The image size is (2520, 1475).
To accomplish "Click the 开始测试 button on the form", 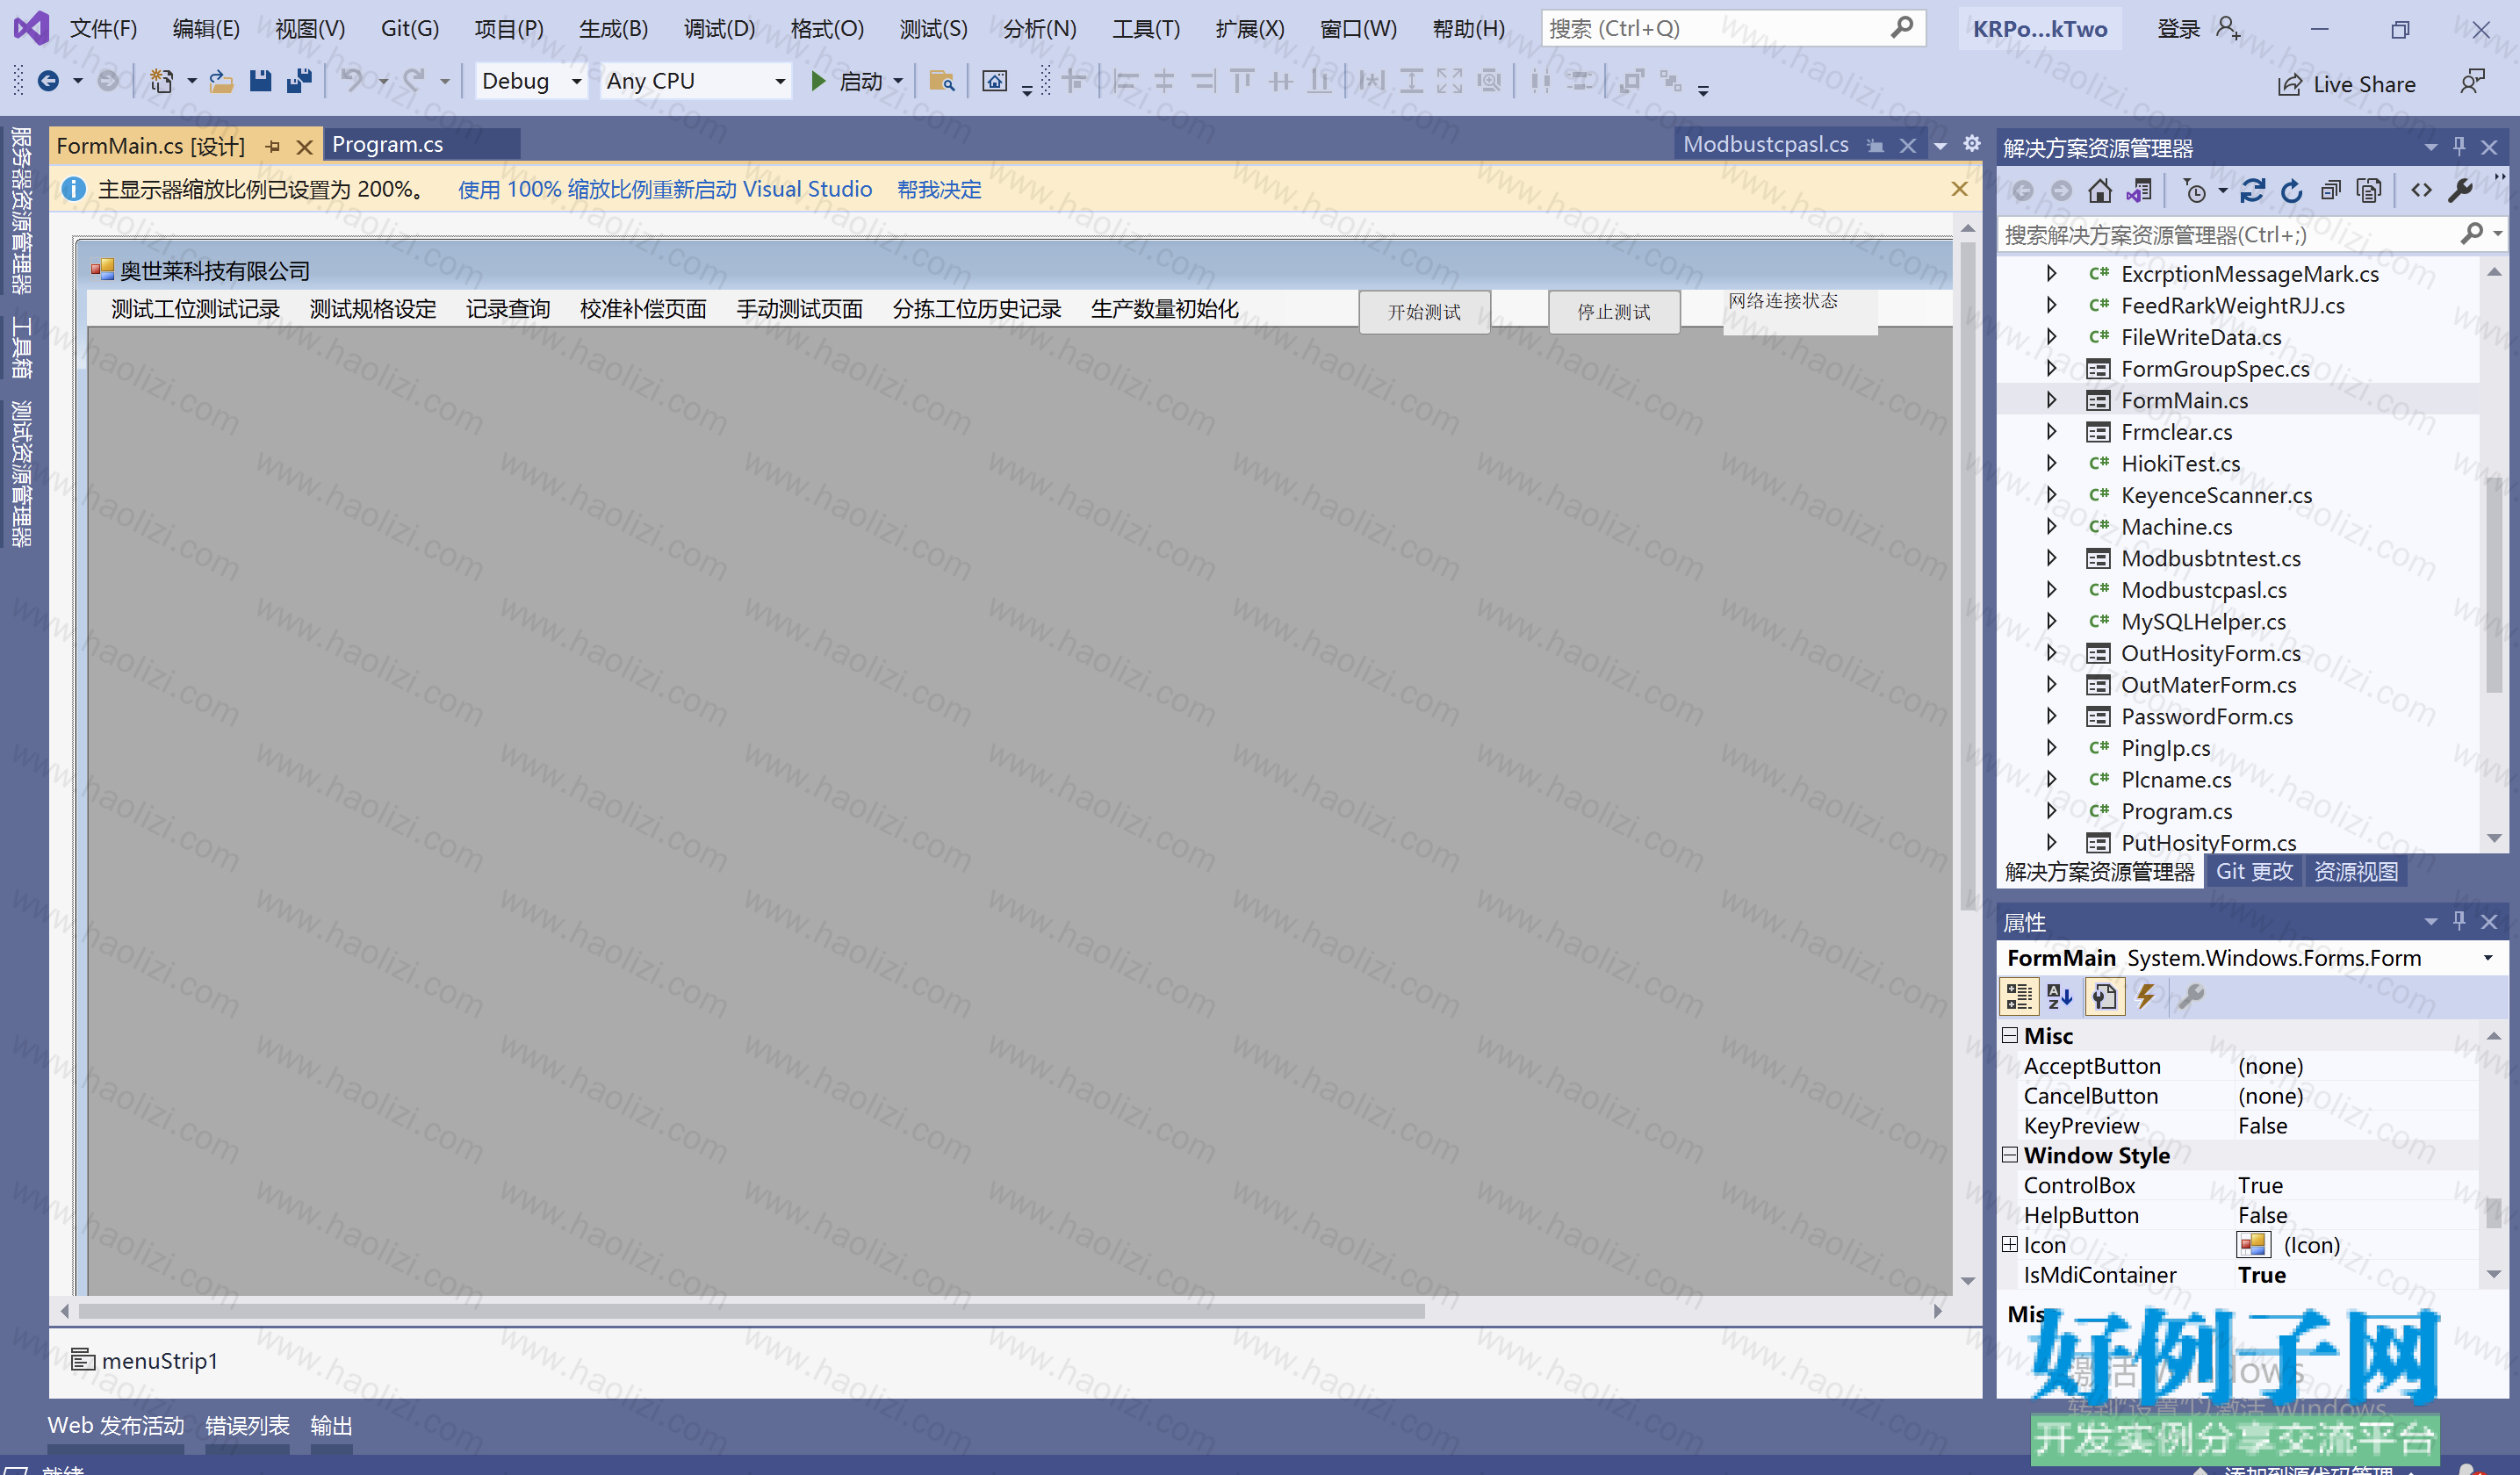I will [x=1425, y=311].
